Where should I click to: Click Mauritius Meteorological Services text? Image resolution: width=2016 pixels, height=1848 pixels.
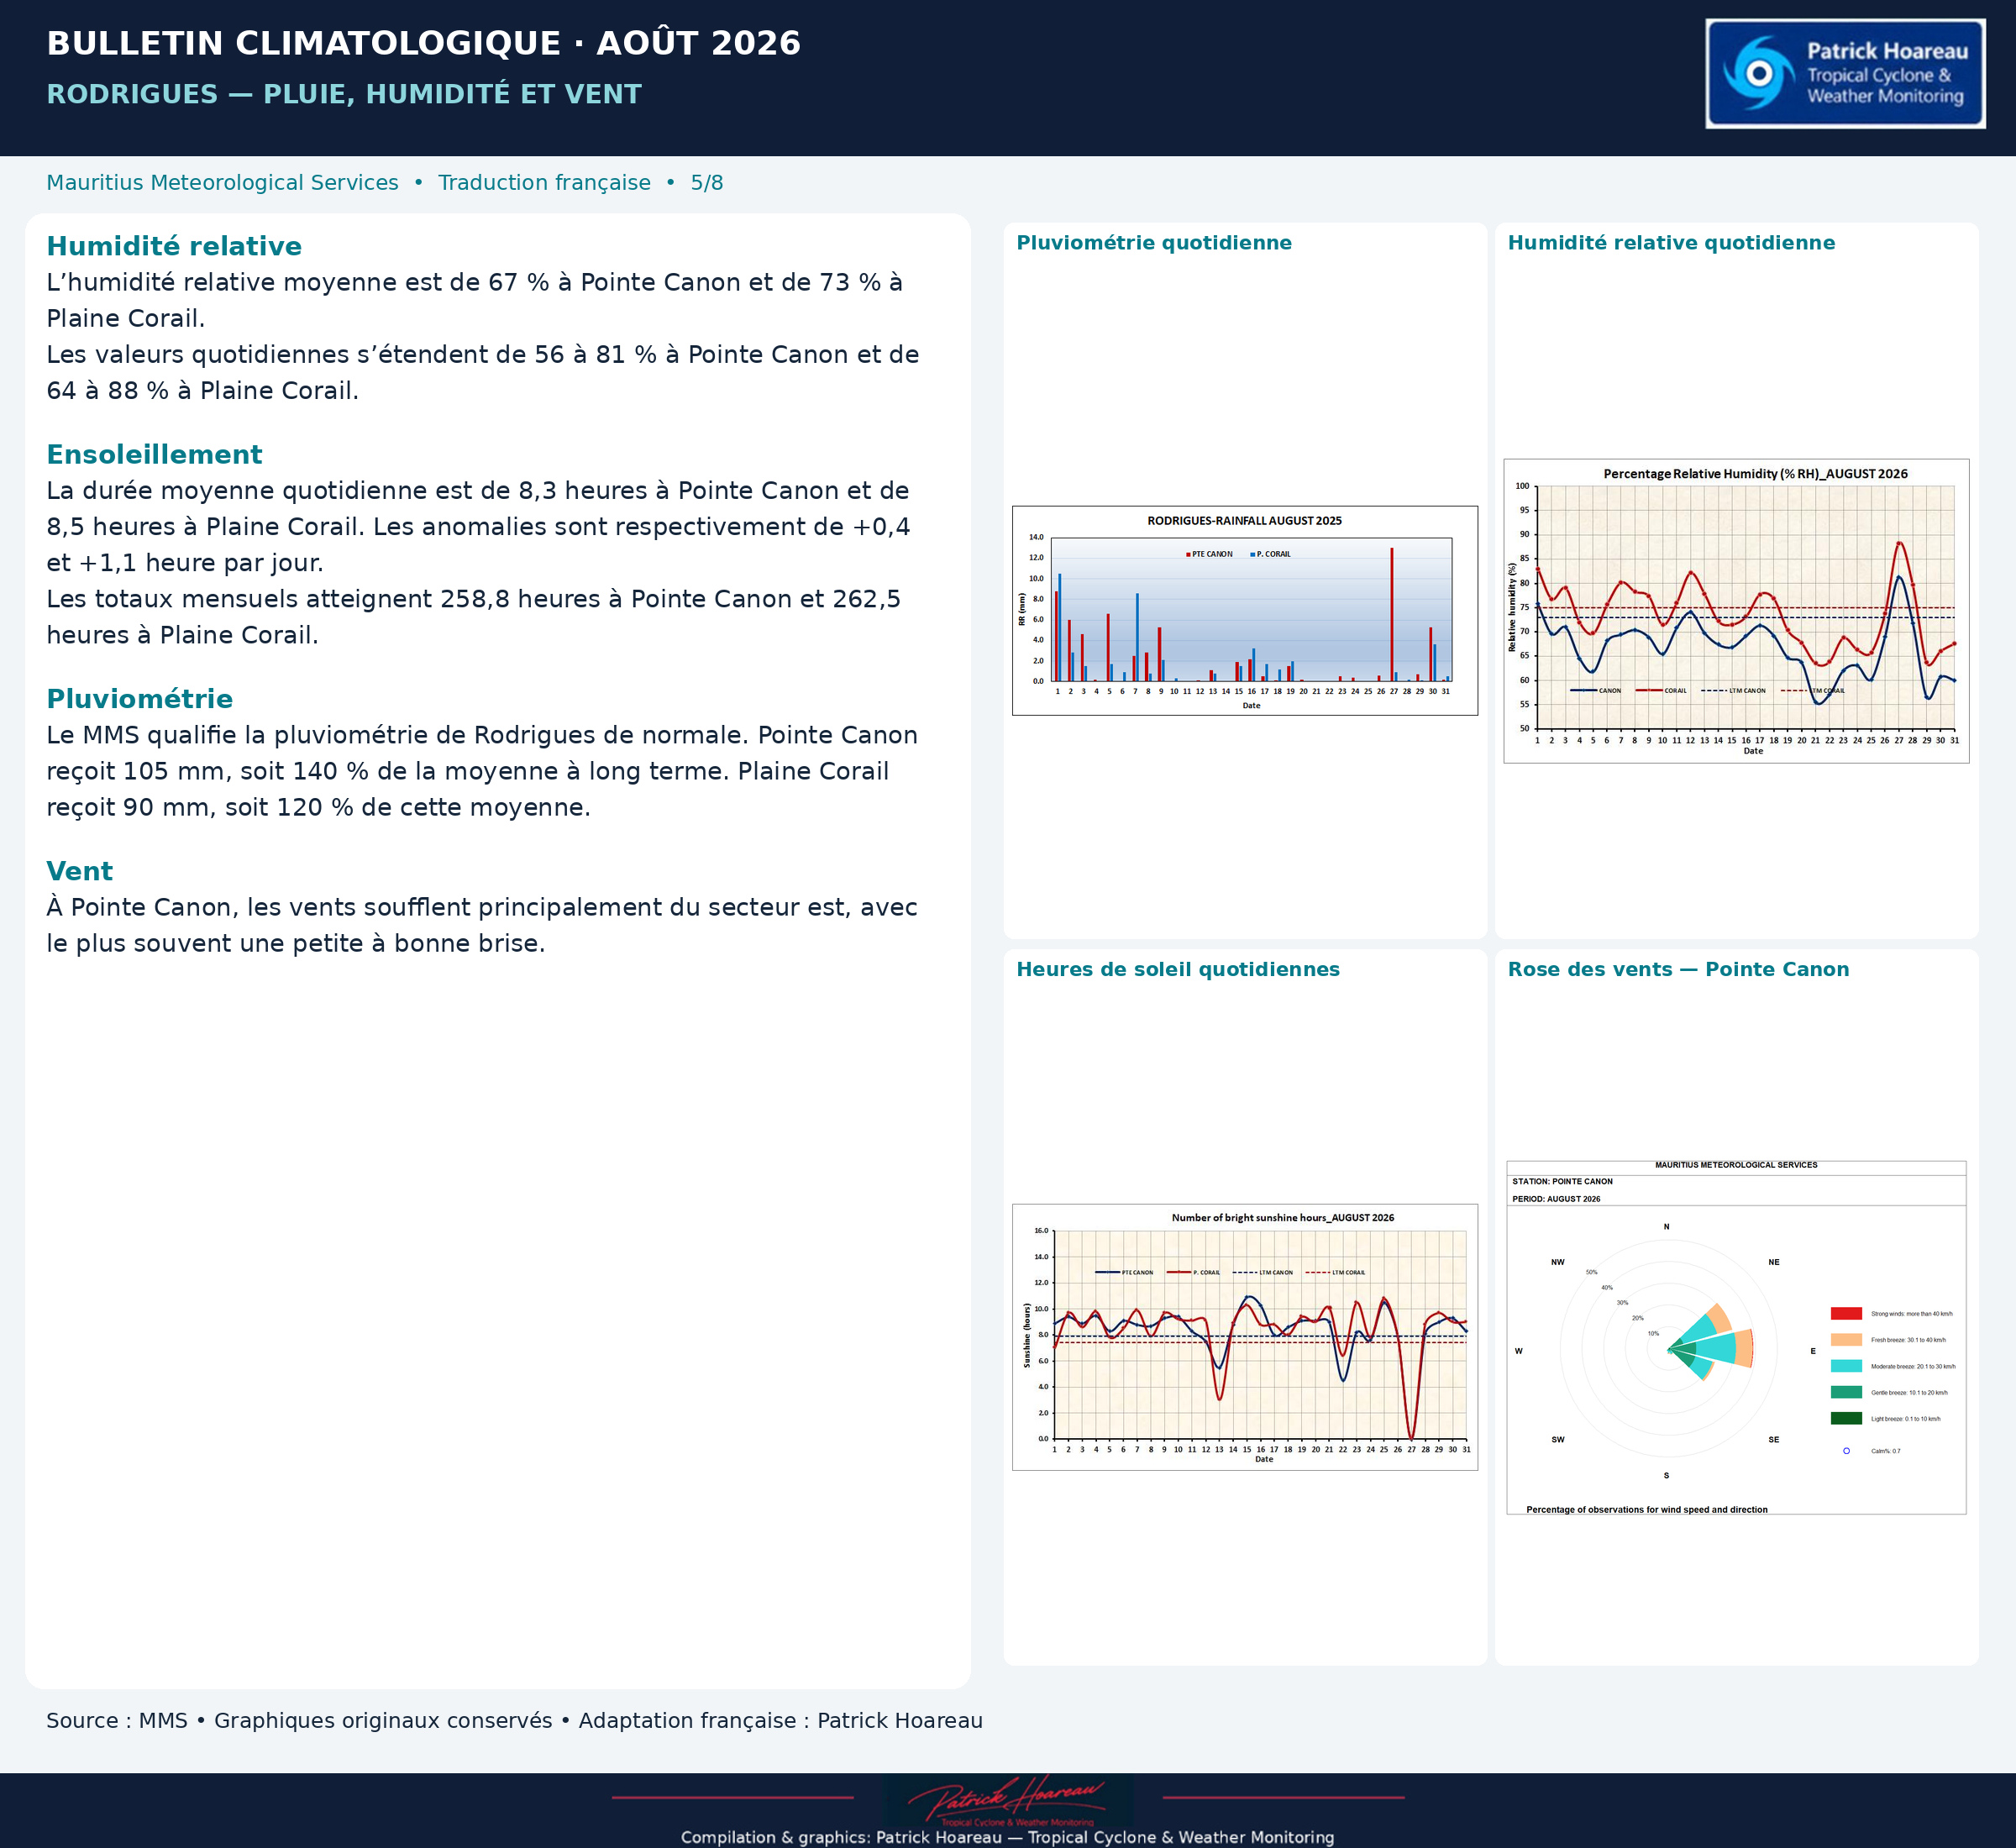pos(222,183)
